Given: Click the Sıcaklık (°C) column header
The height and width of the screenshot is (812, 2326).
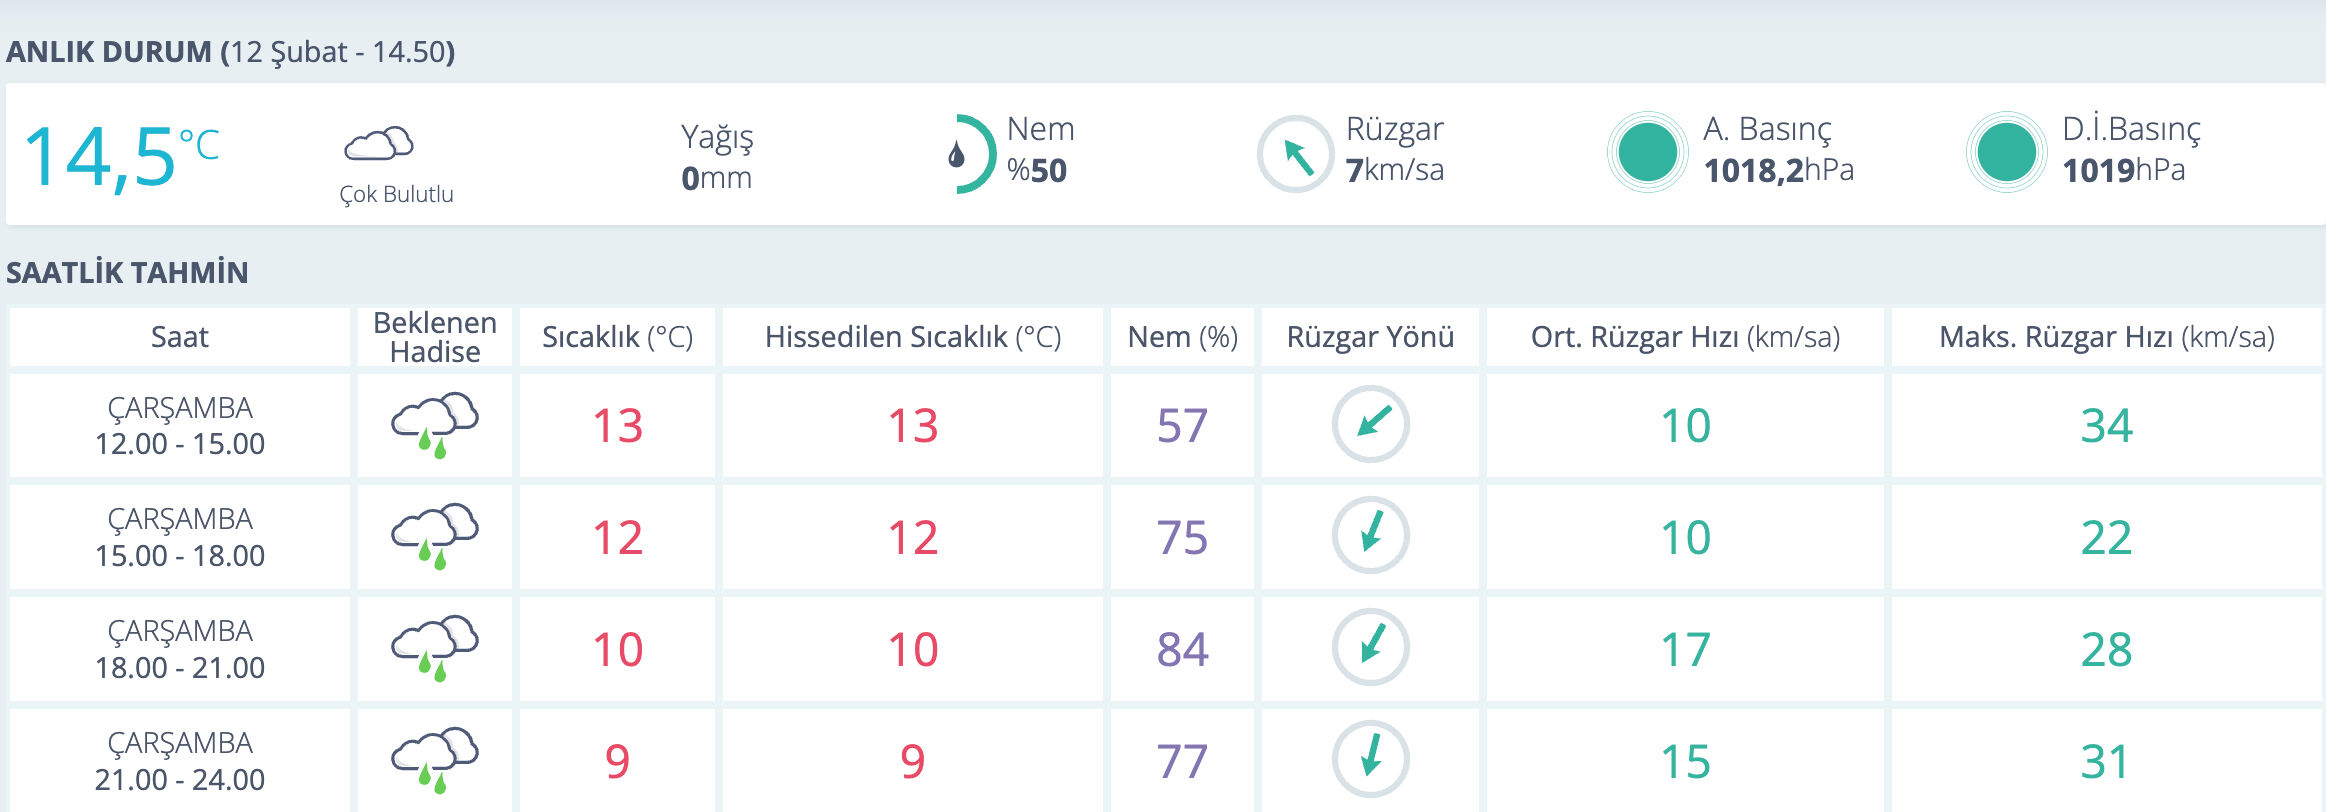Looking at the screenshot, I should pyautogui.click(x=617, y=337).
